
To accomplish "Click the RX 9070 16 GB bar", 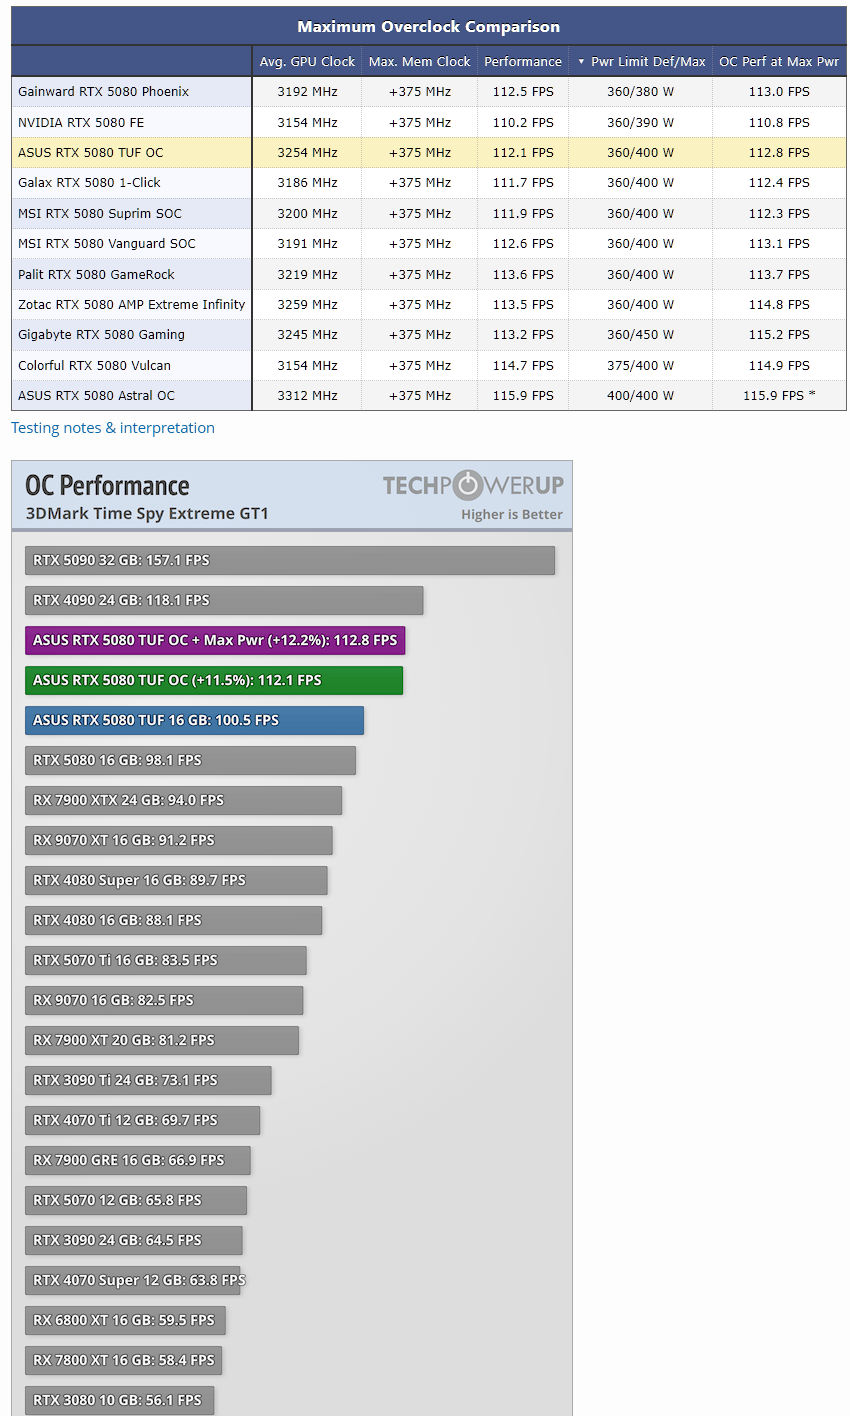I will (164, 1000).
